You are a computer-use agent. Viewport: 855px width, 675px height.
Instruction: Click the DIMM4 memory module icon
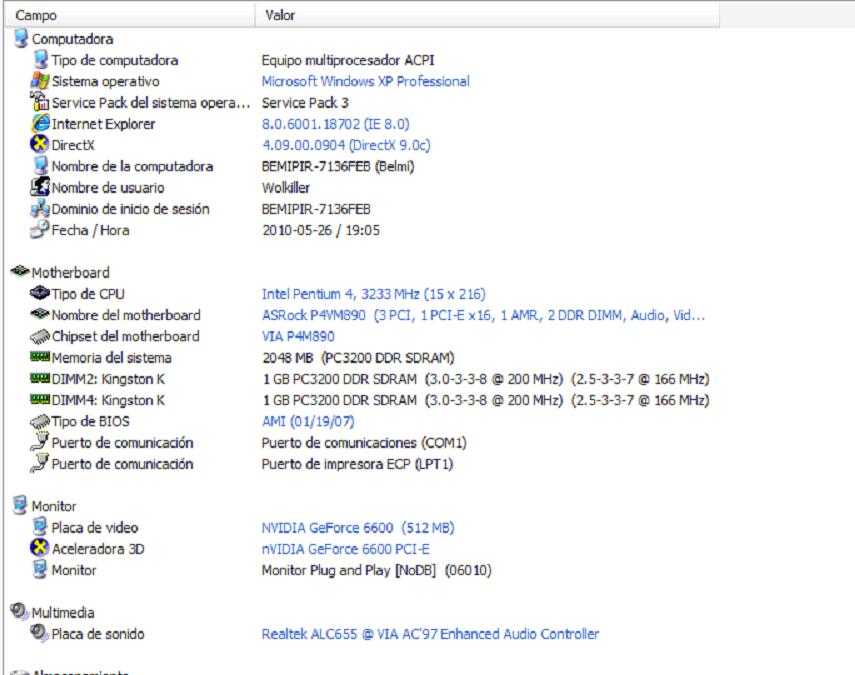40,400
